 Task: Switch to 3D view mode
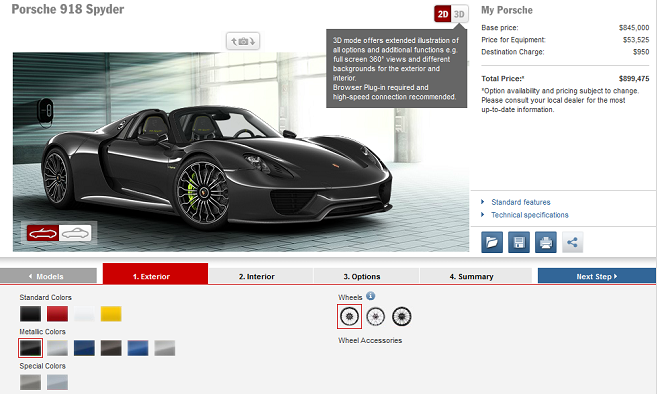(459, 14)
